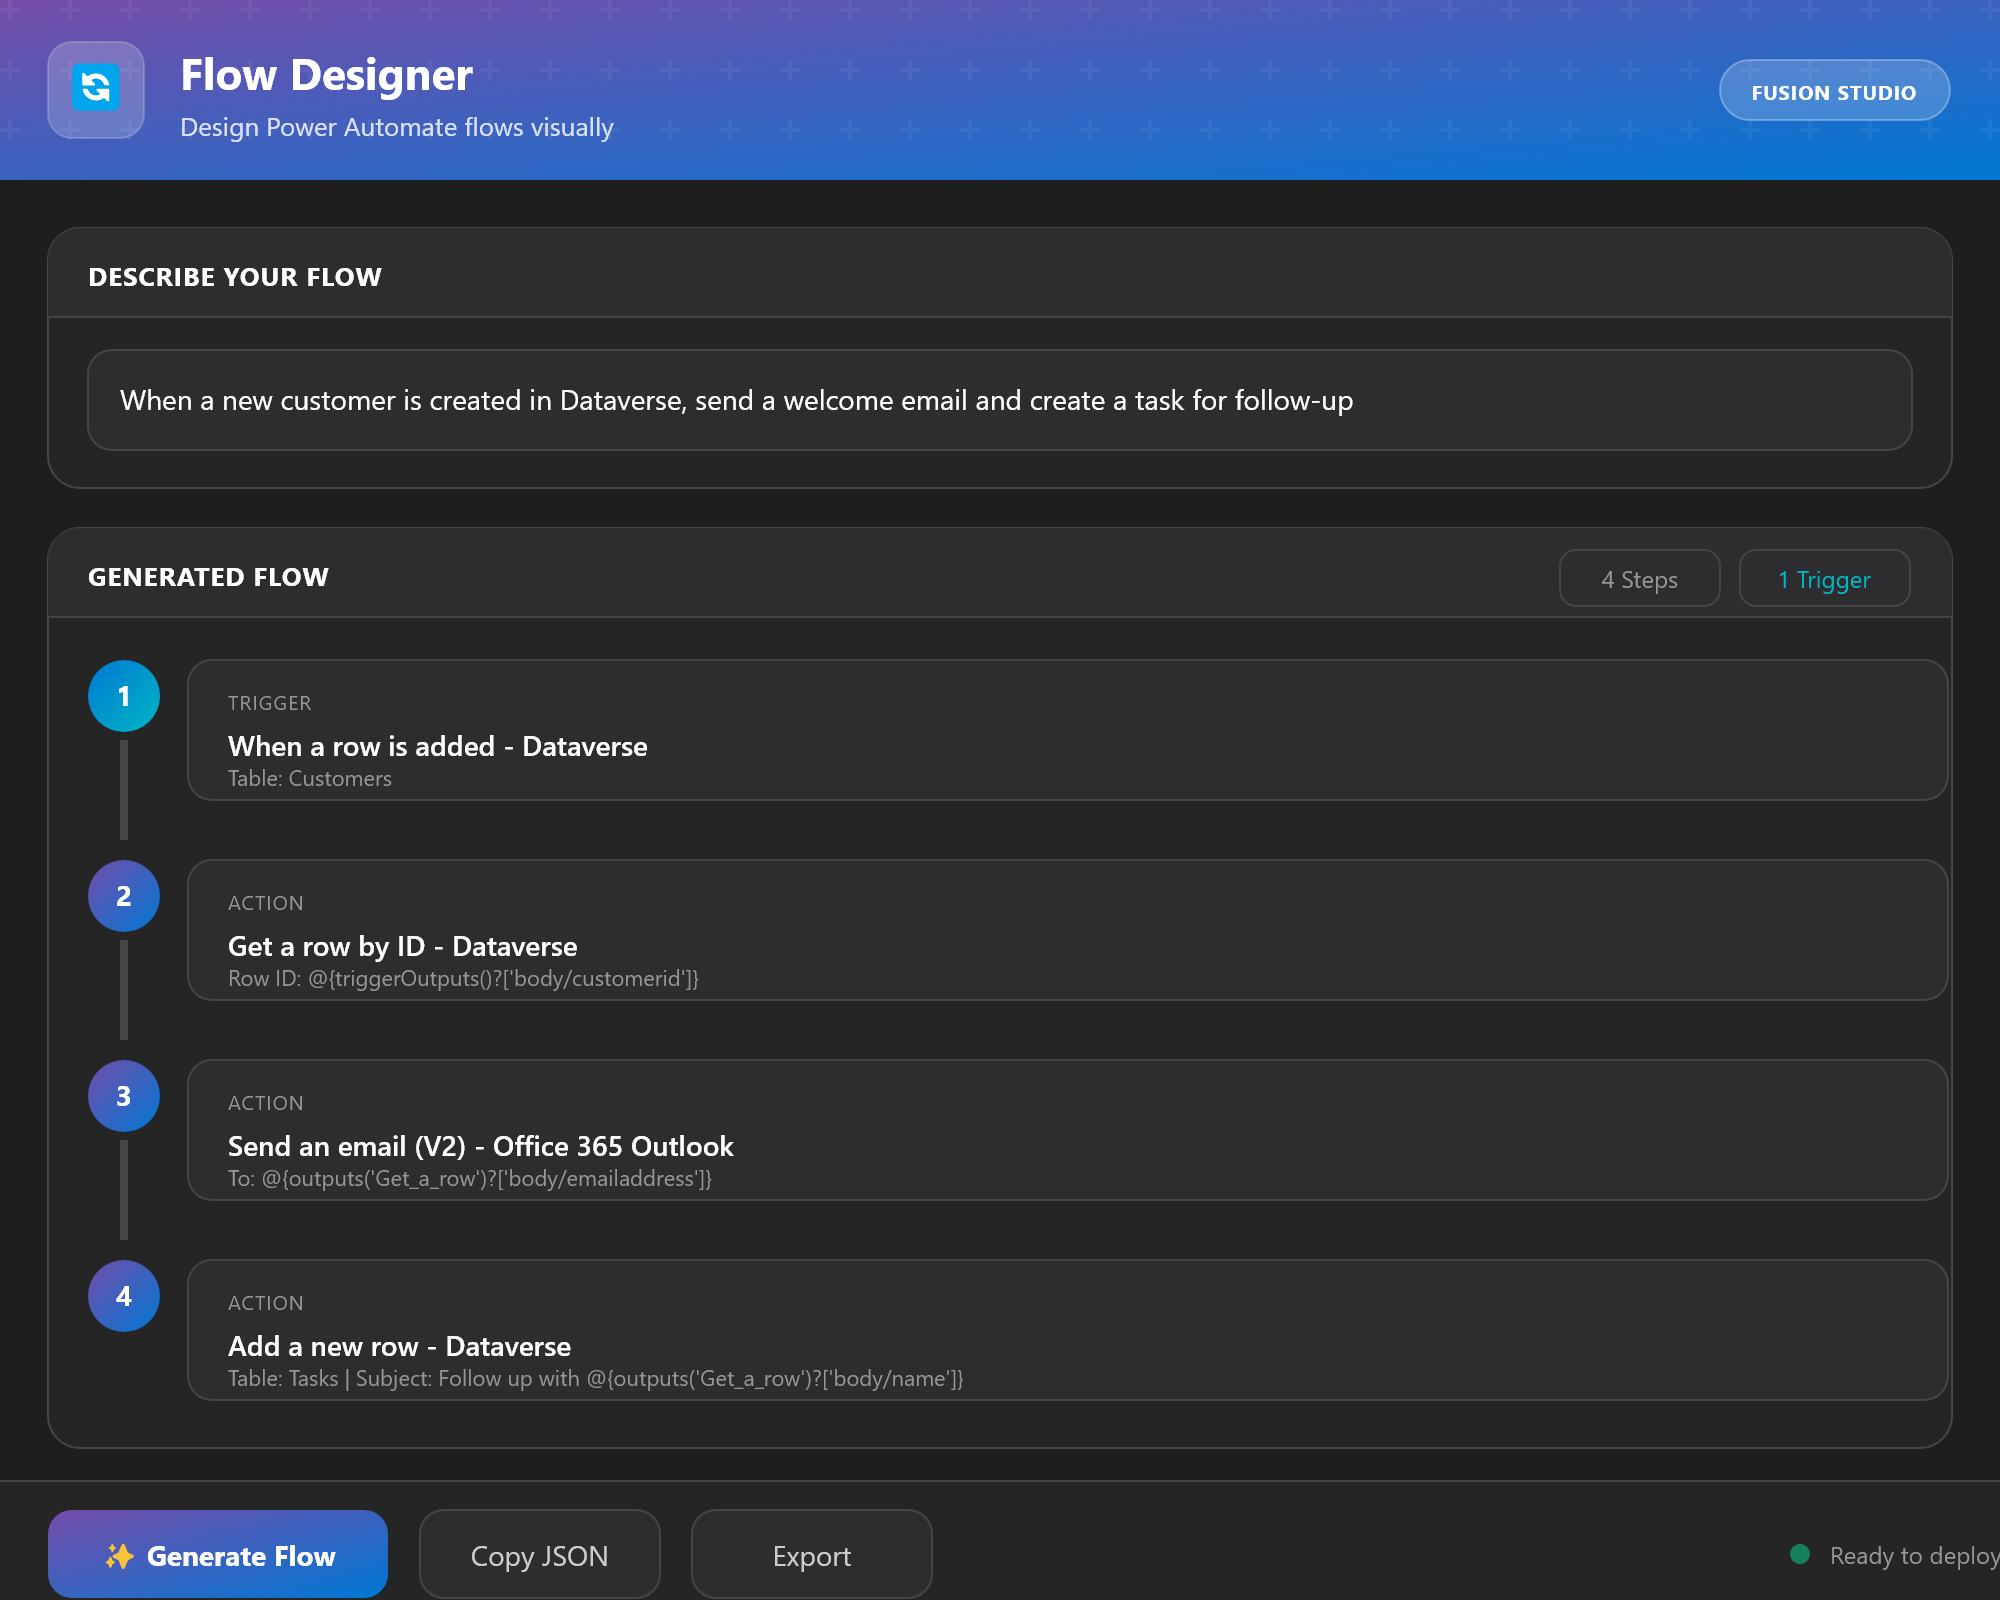Click the green ready status indicator dot

(x=1800, y=1554)
